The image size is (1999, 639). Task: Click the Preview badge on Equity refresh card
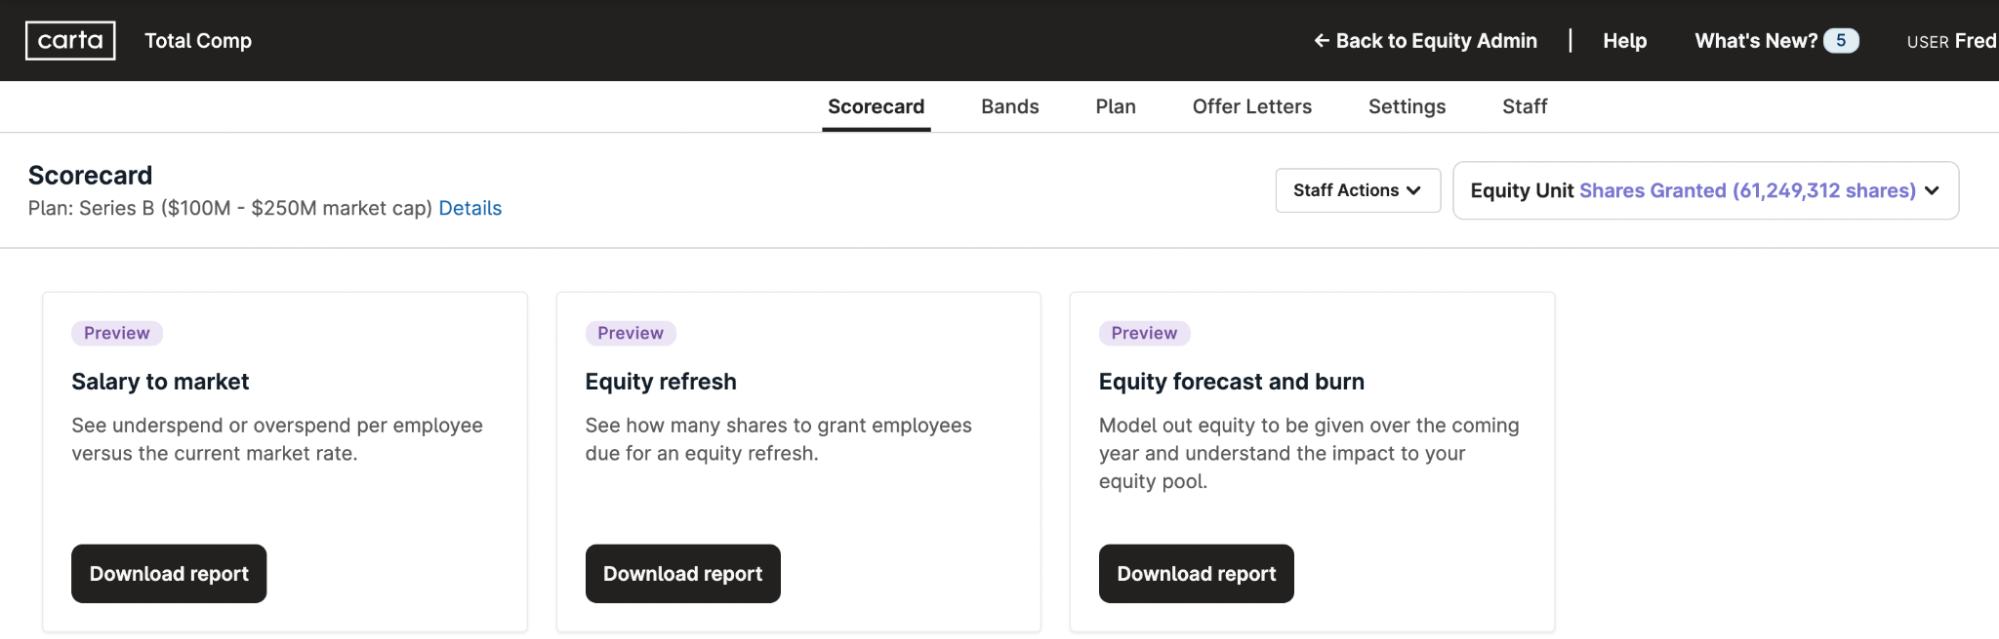[x=630, y=333]
